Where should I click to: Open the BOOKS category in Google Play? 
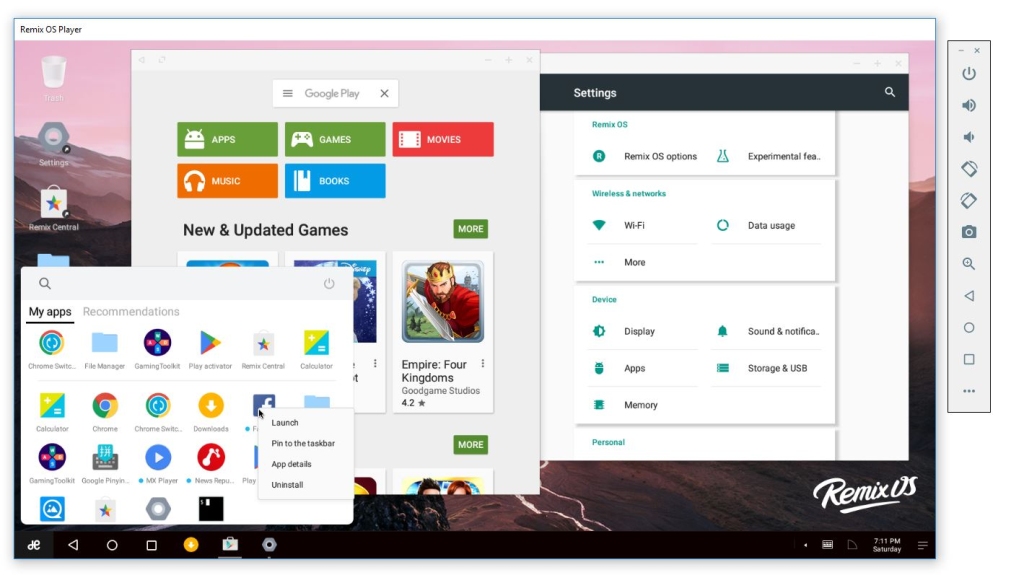tap(335, 181)
